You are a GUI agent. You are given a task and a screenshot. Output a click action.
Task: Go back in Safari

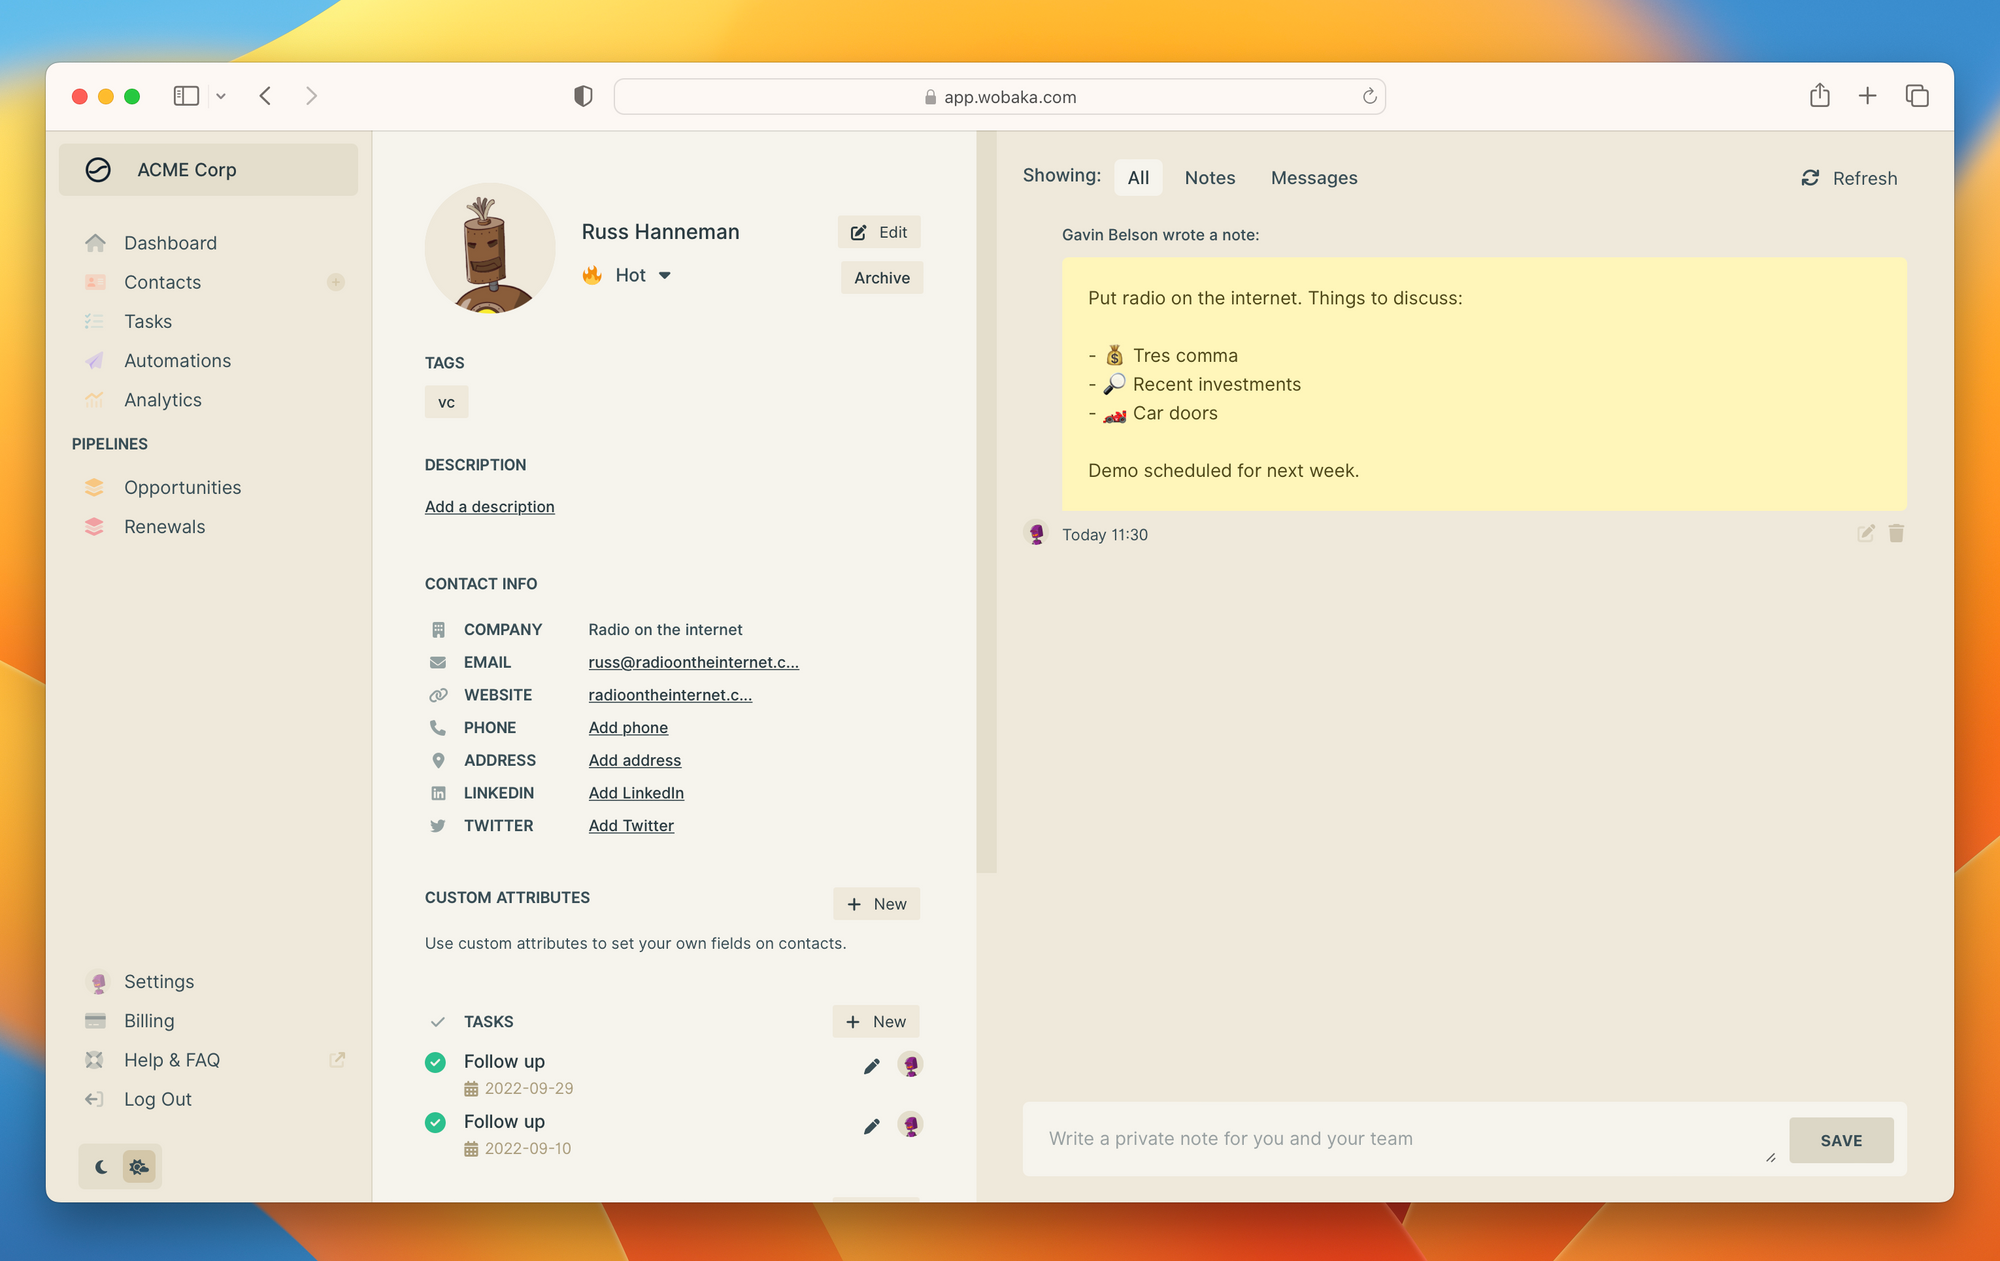click(265, 96)
